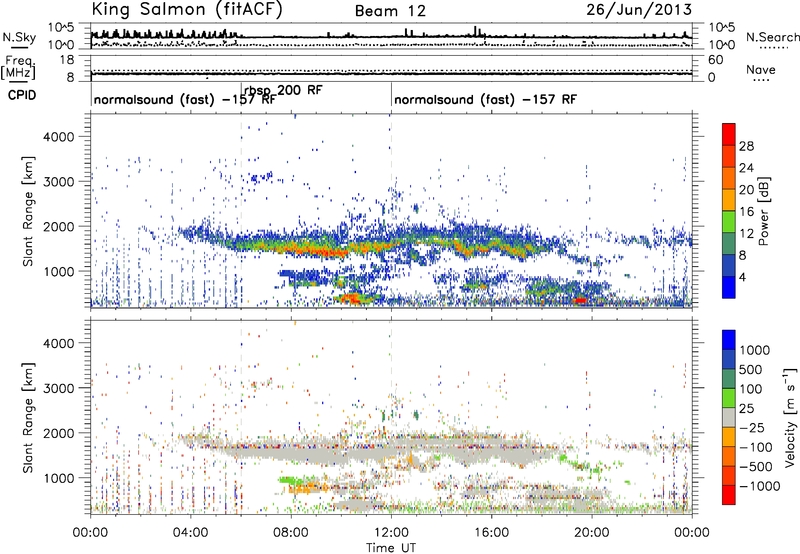Viewport: 800px width, 554px height.
Task: Click the 'Nave' legend label
Action: coord(761,69)
